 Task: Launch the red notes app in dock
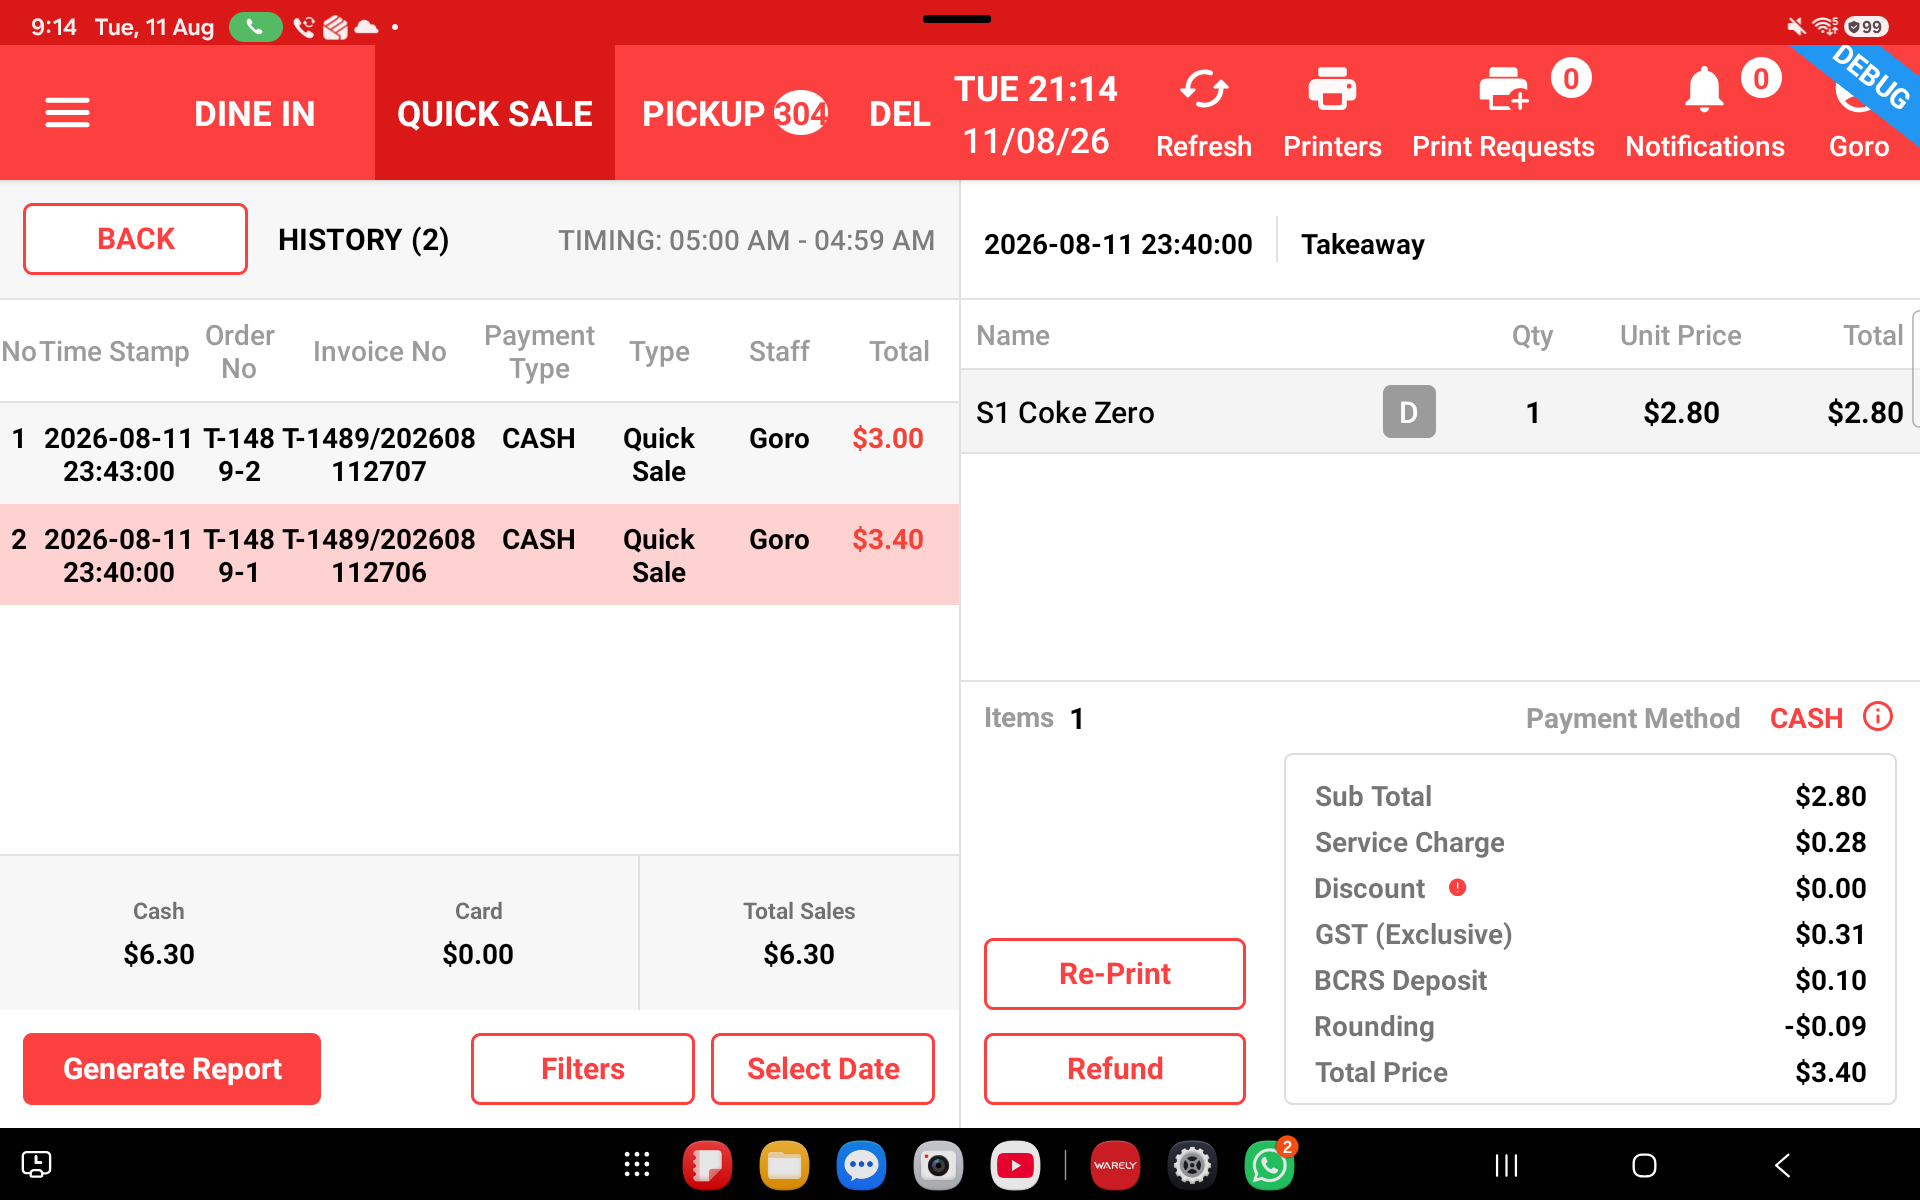point(707,1165)
